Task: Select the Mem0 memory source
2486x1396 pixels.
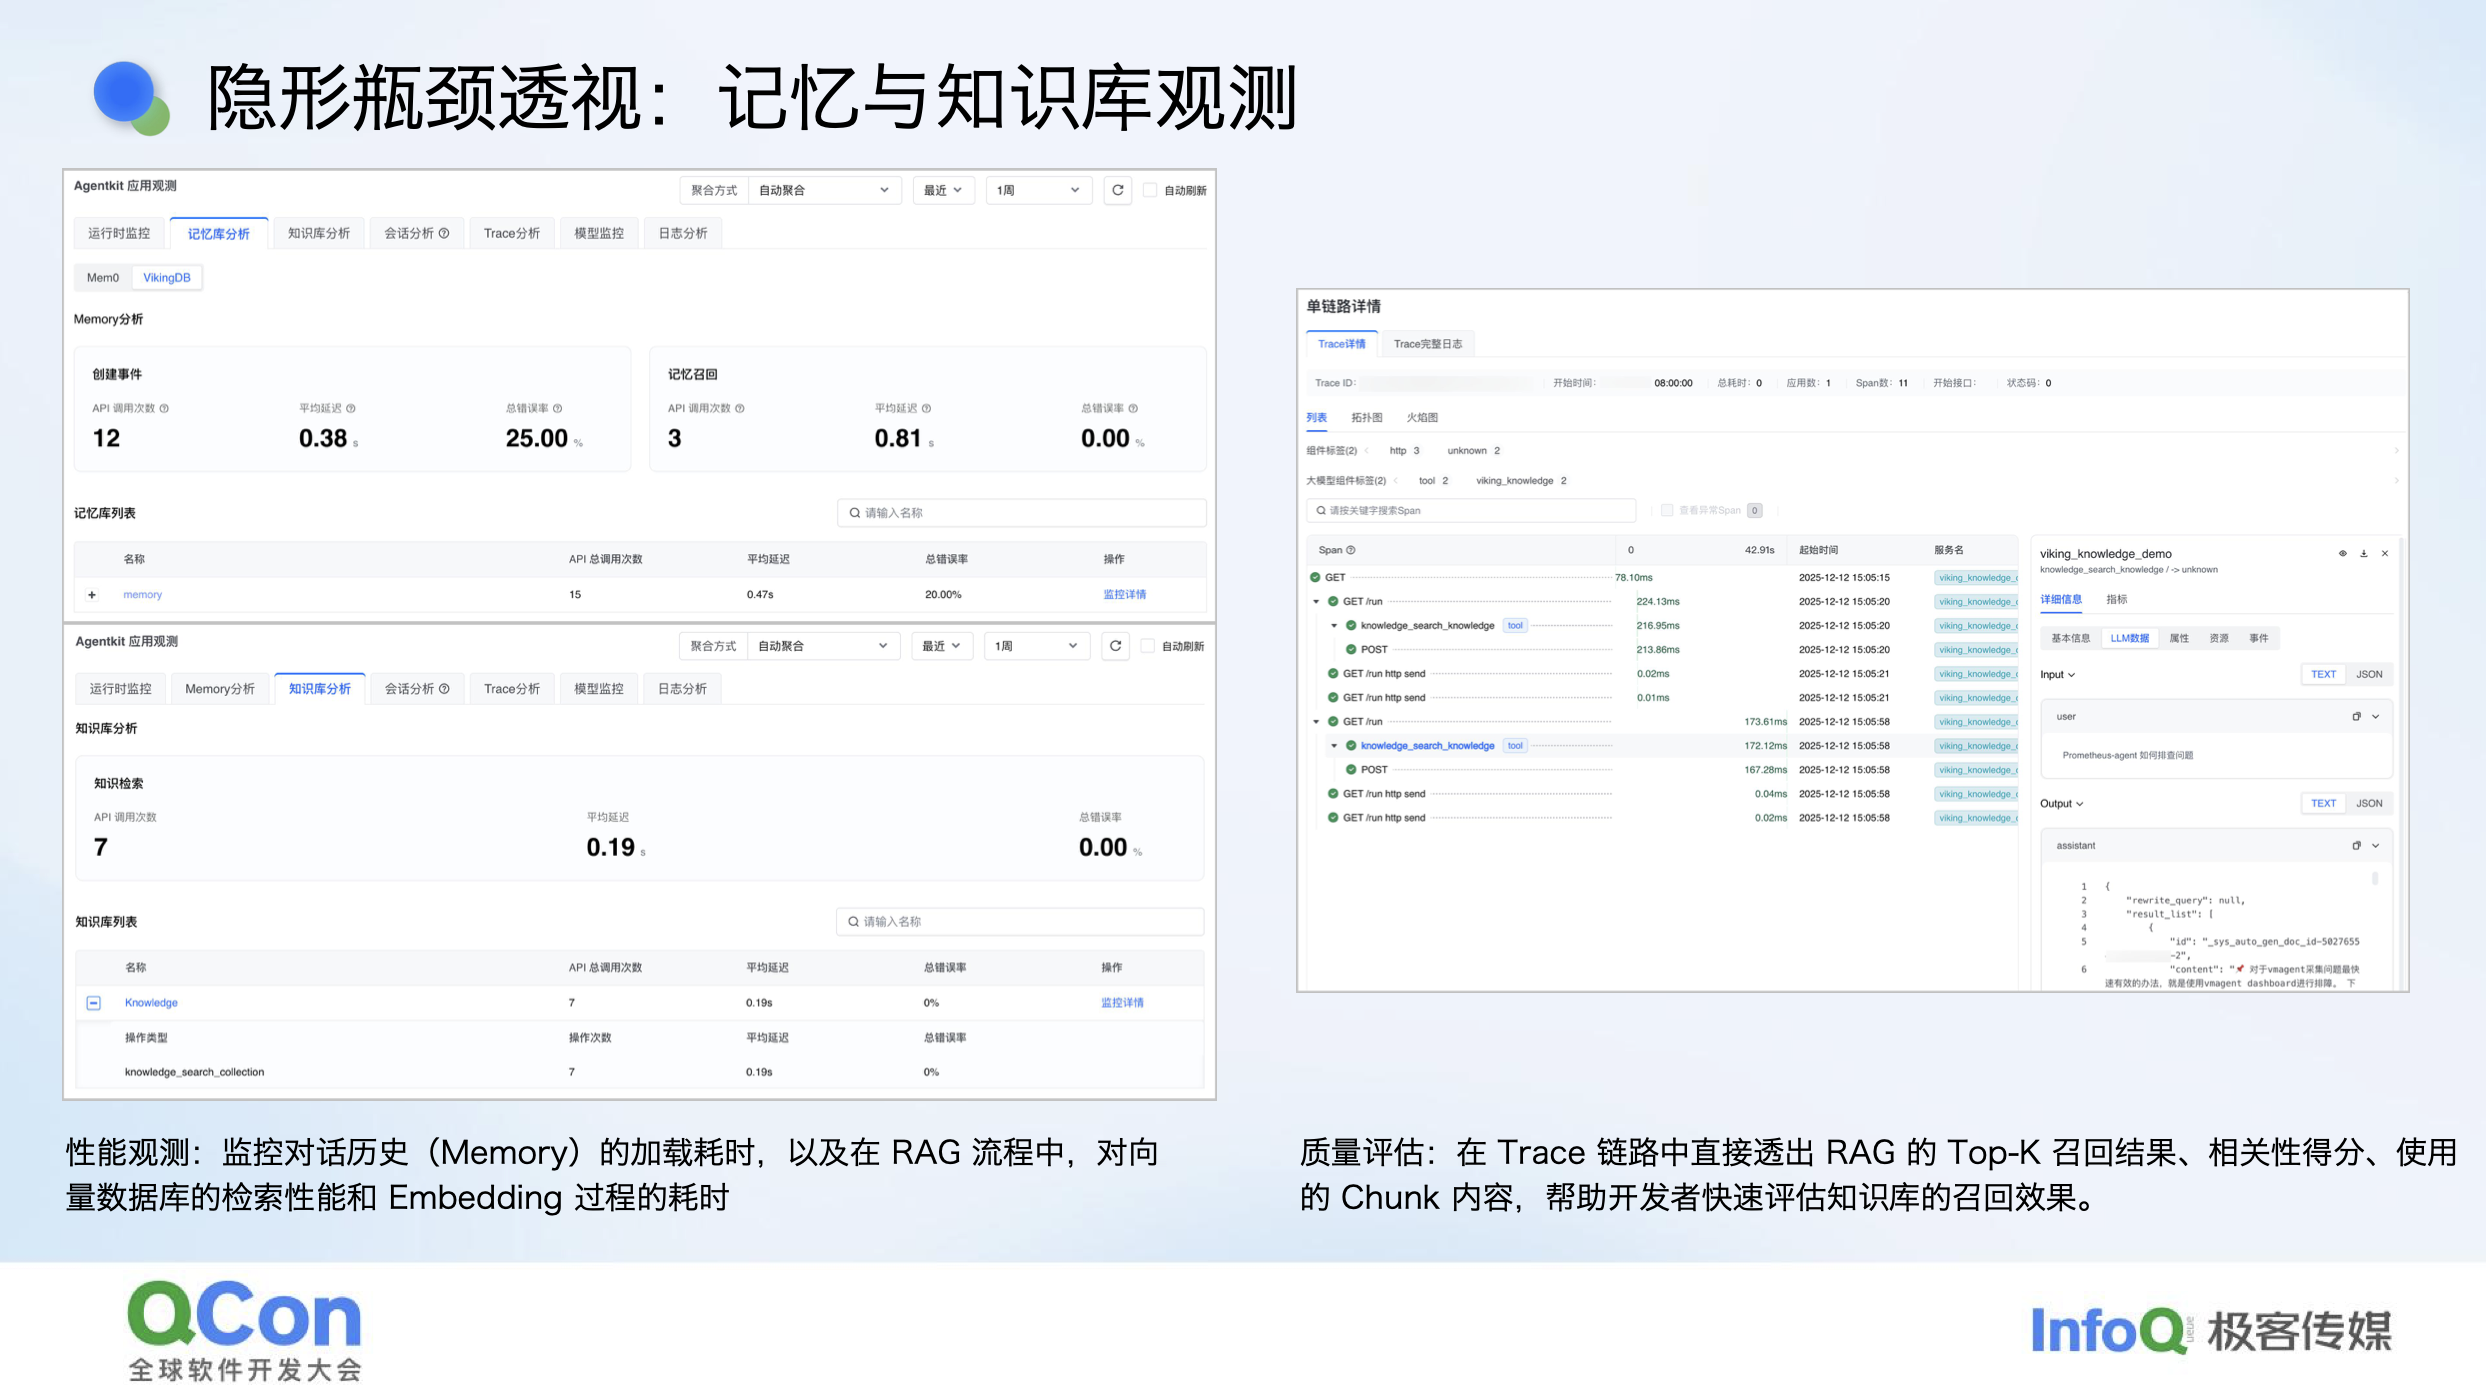Action: [x=103, y=278]
